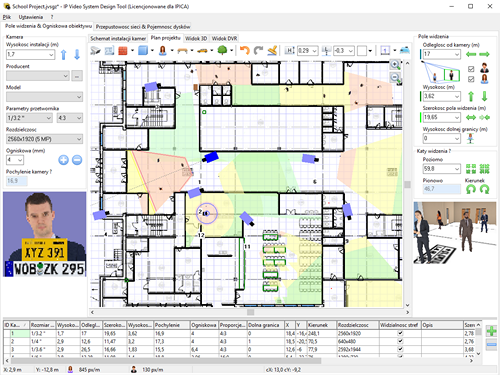Click the 3D preview thumbnail with people
Viewport: 500px width, 375px height.
pos(455,232)
